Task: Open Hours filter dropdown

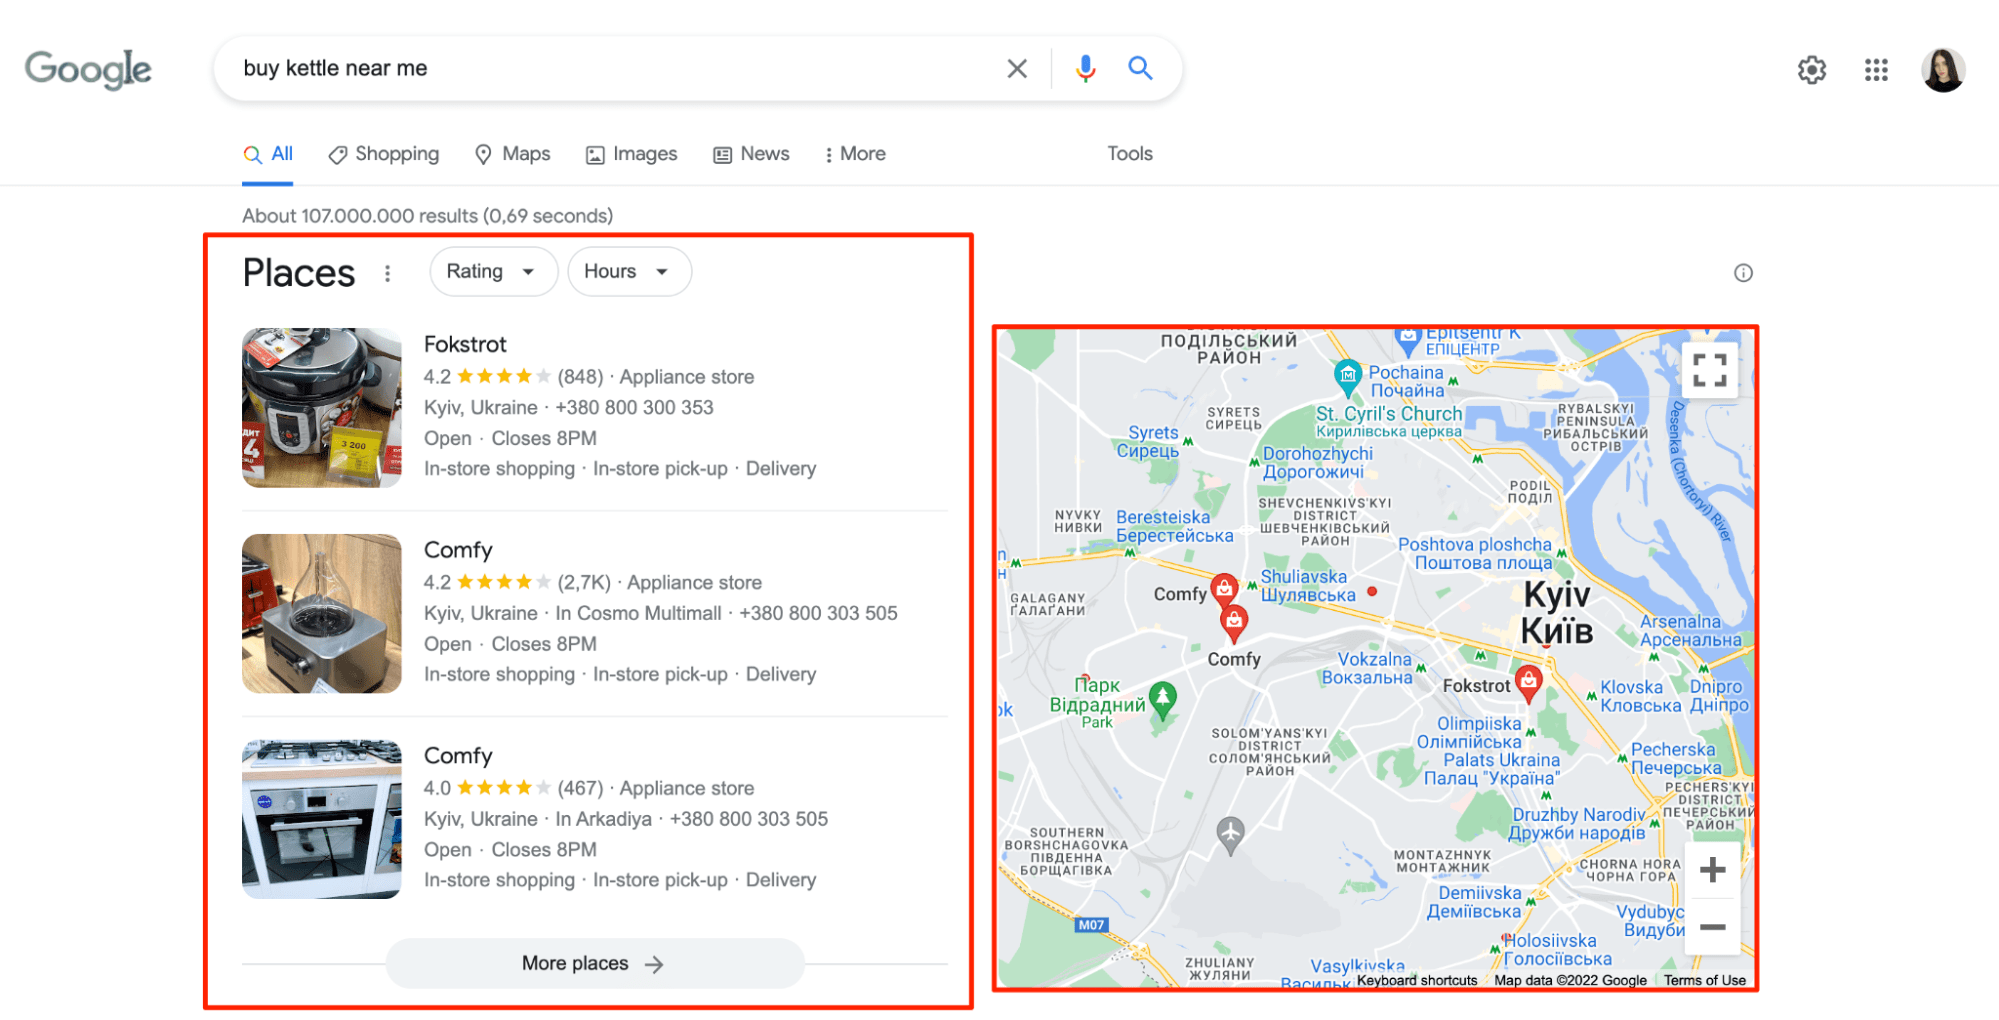Action: [629, 272]
